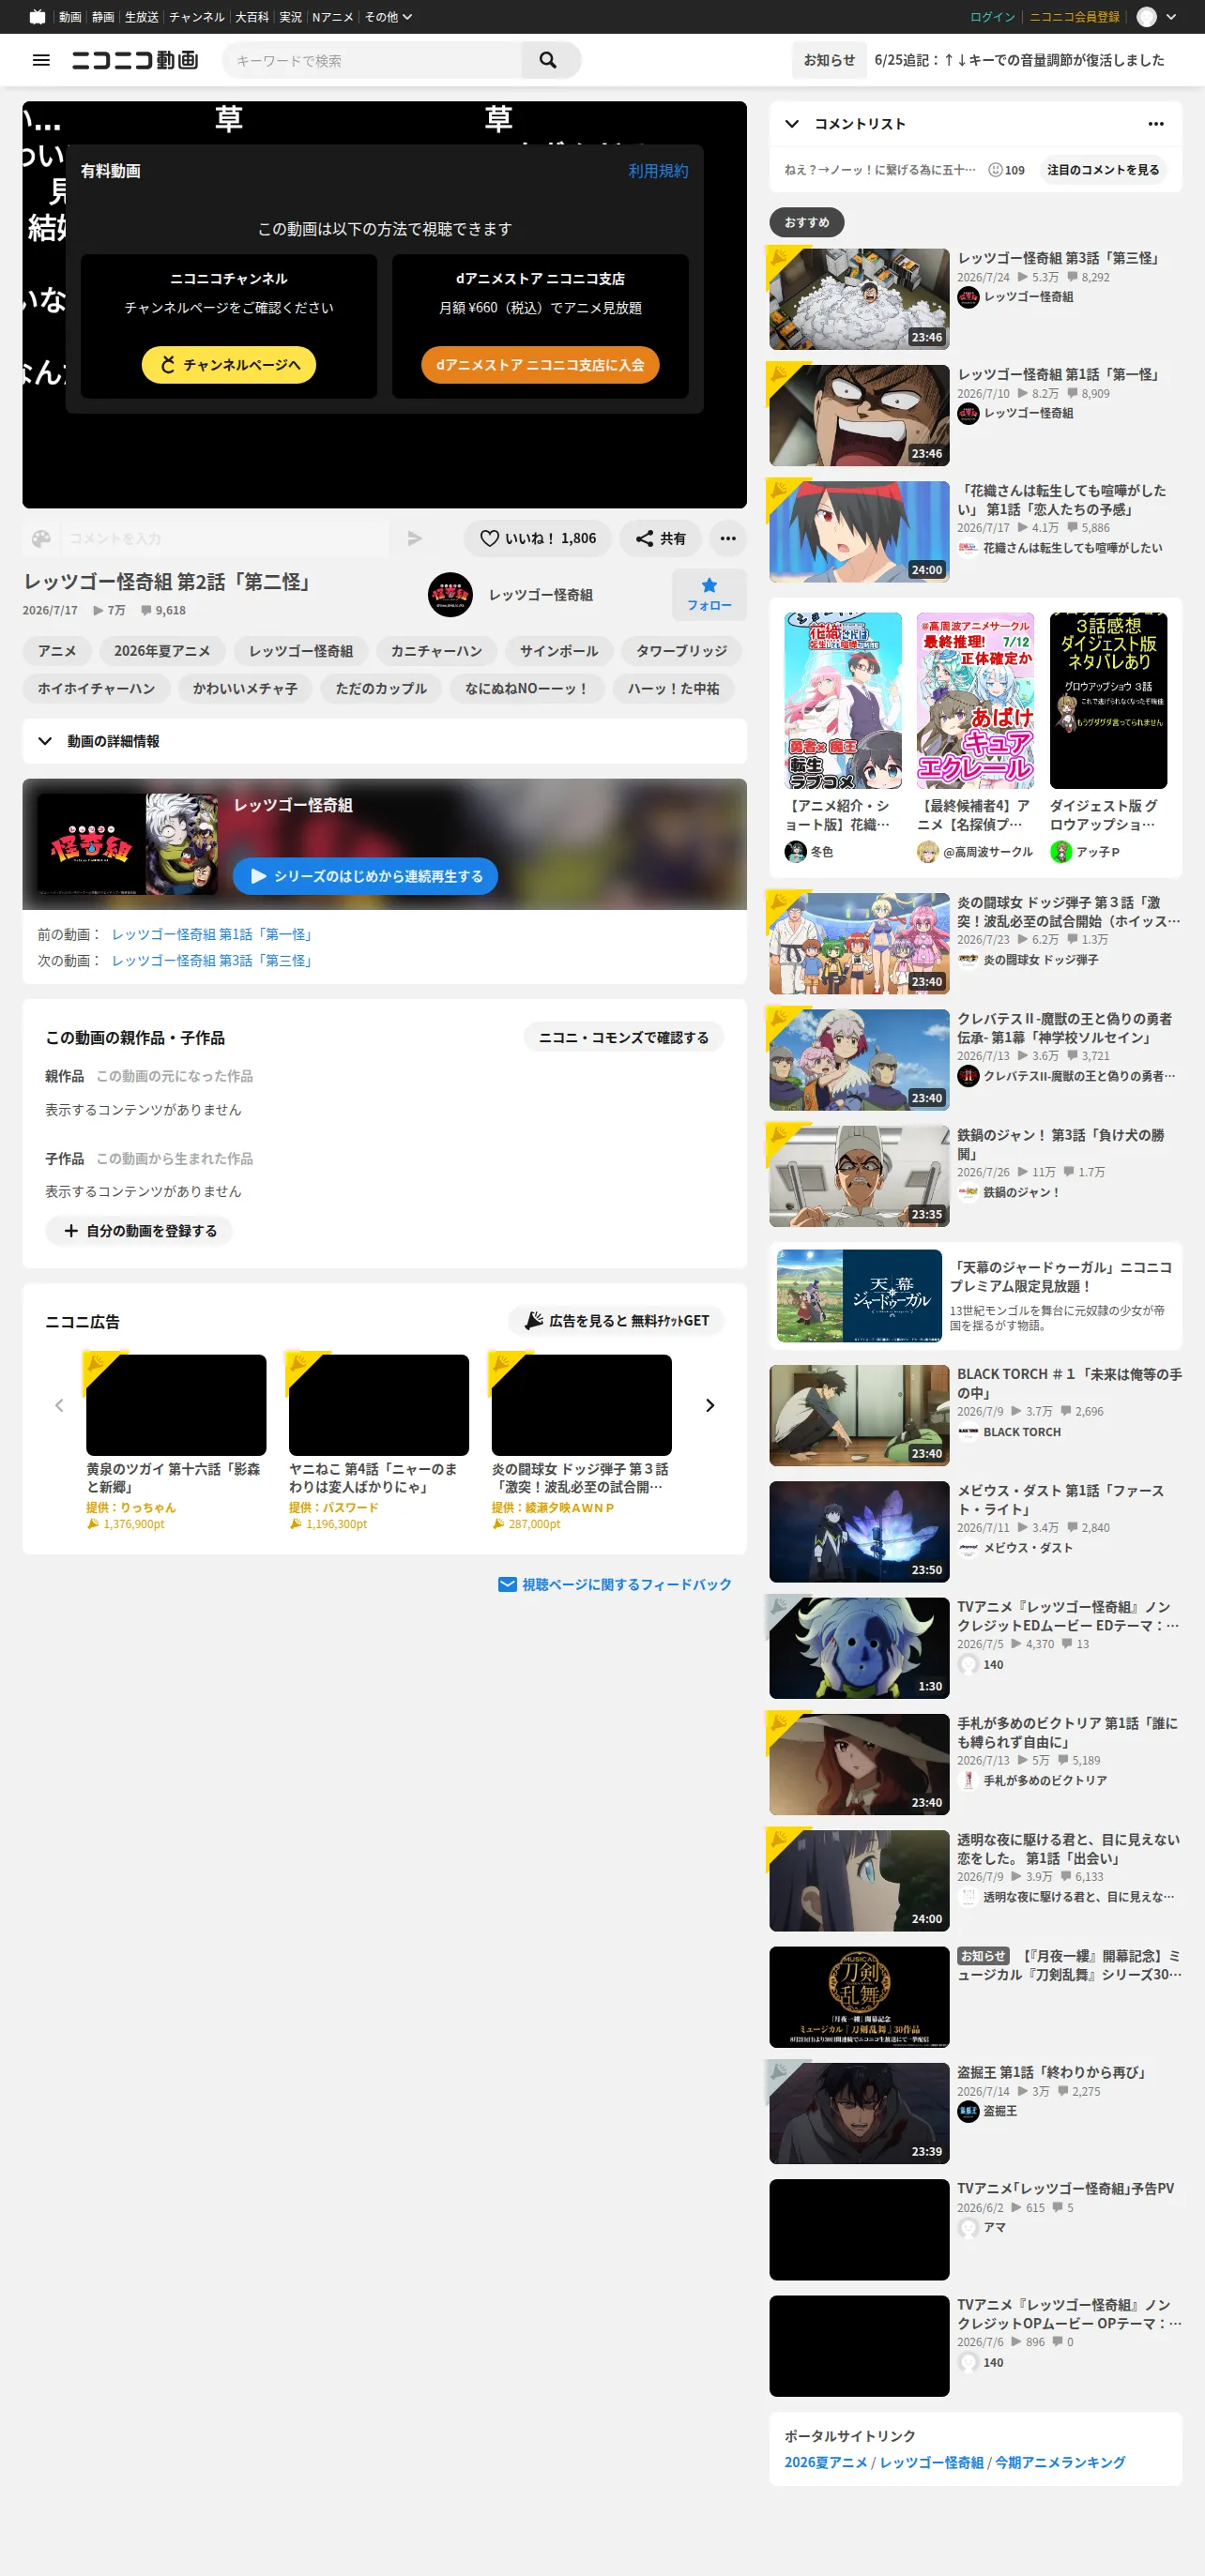This screenshot has height=2576, width=1205.
Task: Open レッツゴー怪奇組 第3話 thumbnail in recommendations
Action: [859, 298]
